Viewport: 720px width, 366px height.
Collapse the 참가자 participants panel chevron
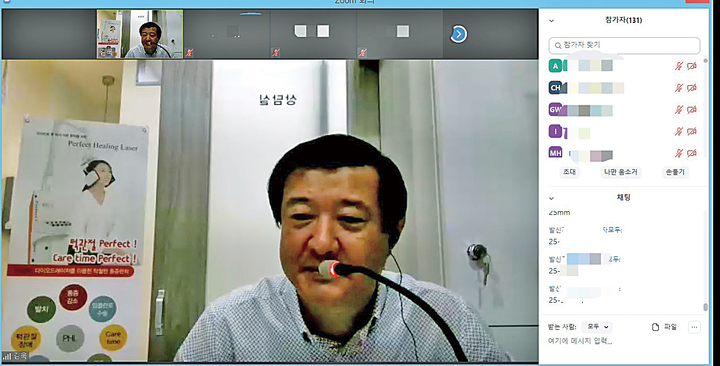click(551, 21)
